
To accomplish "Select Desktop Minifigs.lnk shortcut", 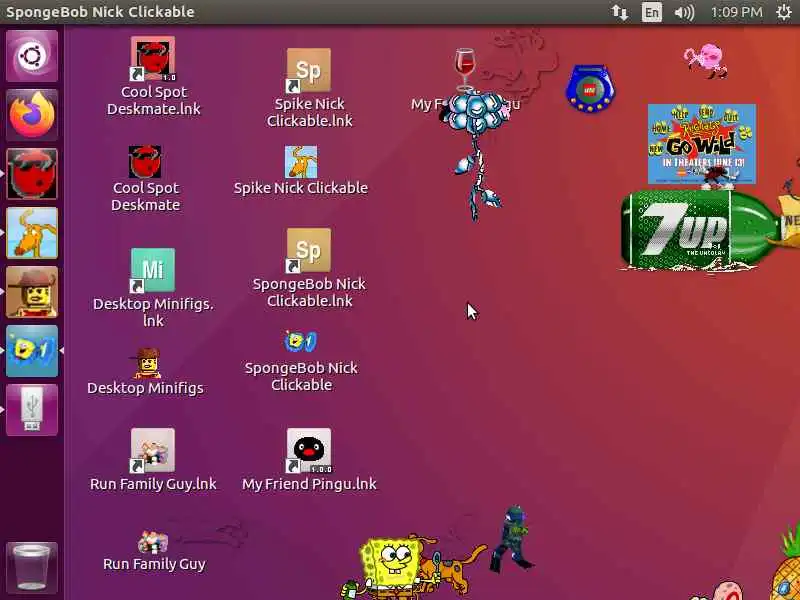I will tap(153, 288).
